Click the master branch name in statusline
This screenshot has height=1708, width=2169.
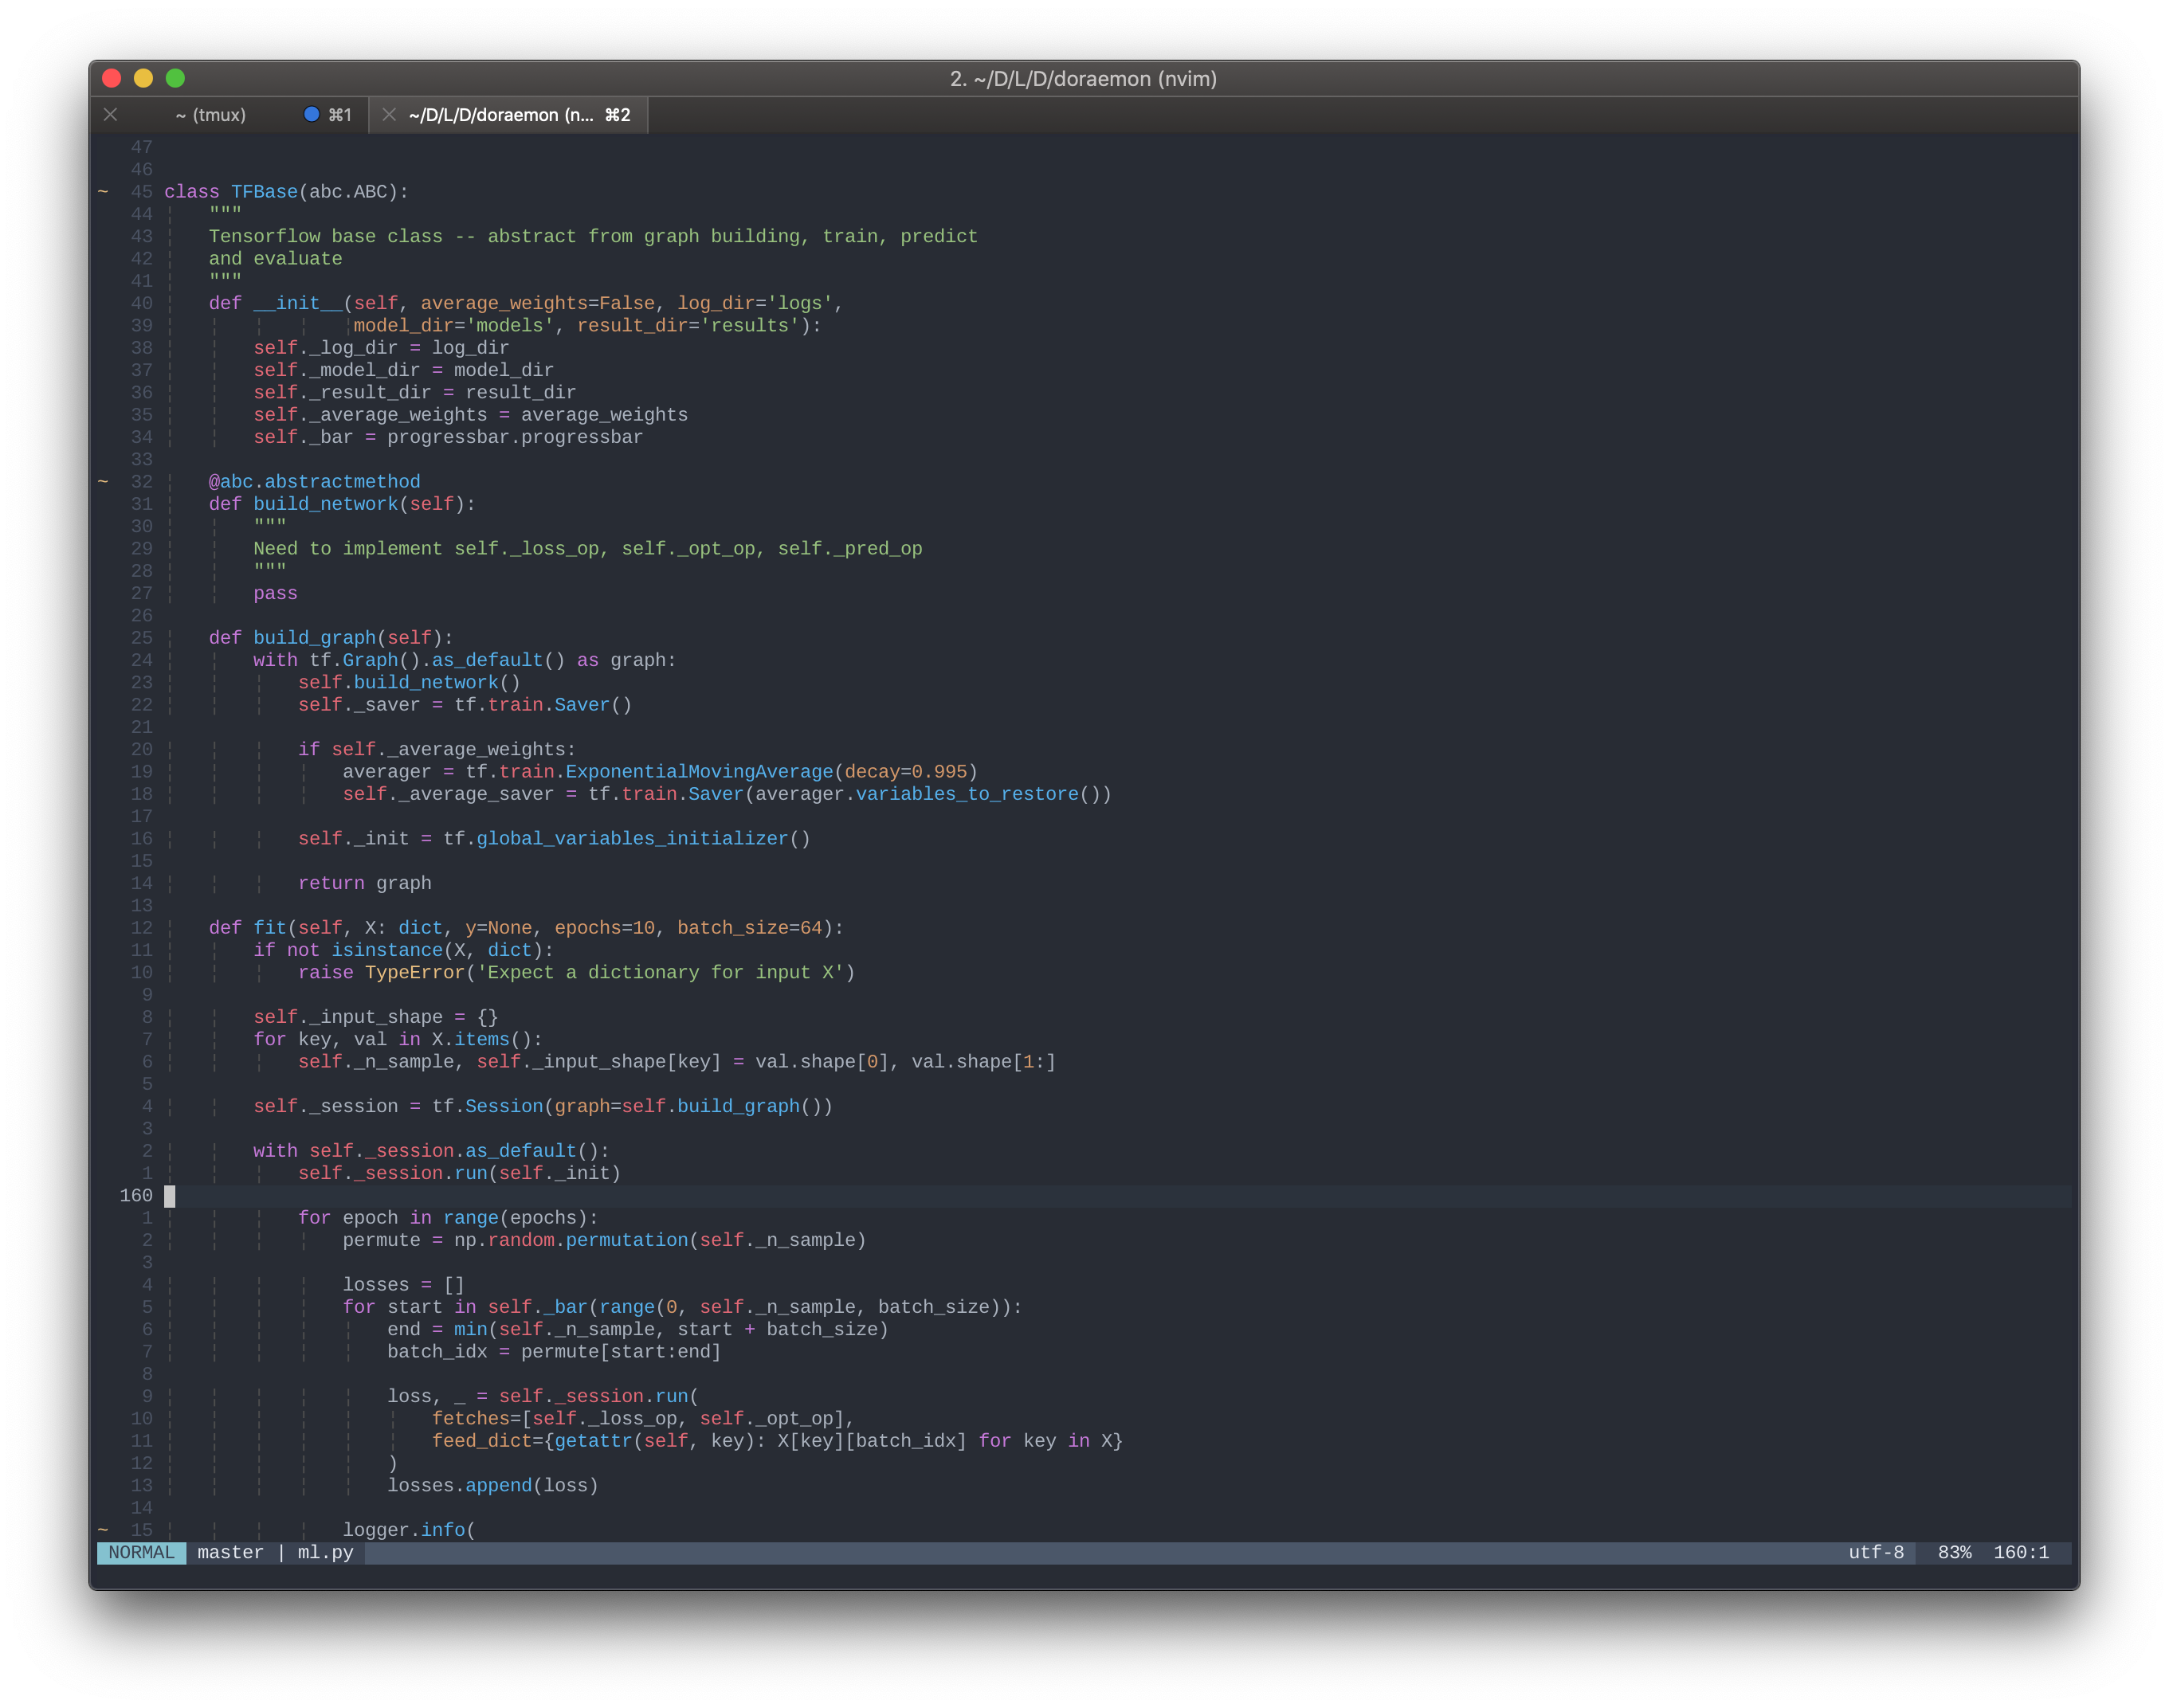(x=230, y=1552)
